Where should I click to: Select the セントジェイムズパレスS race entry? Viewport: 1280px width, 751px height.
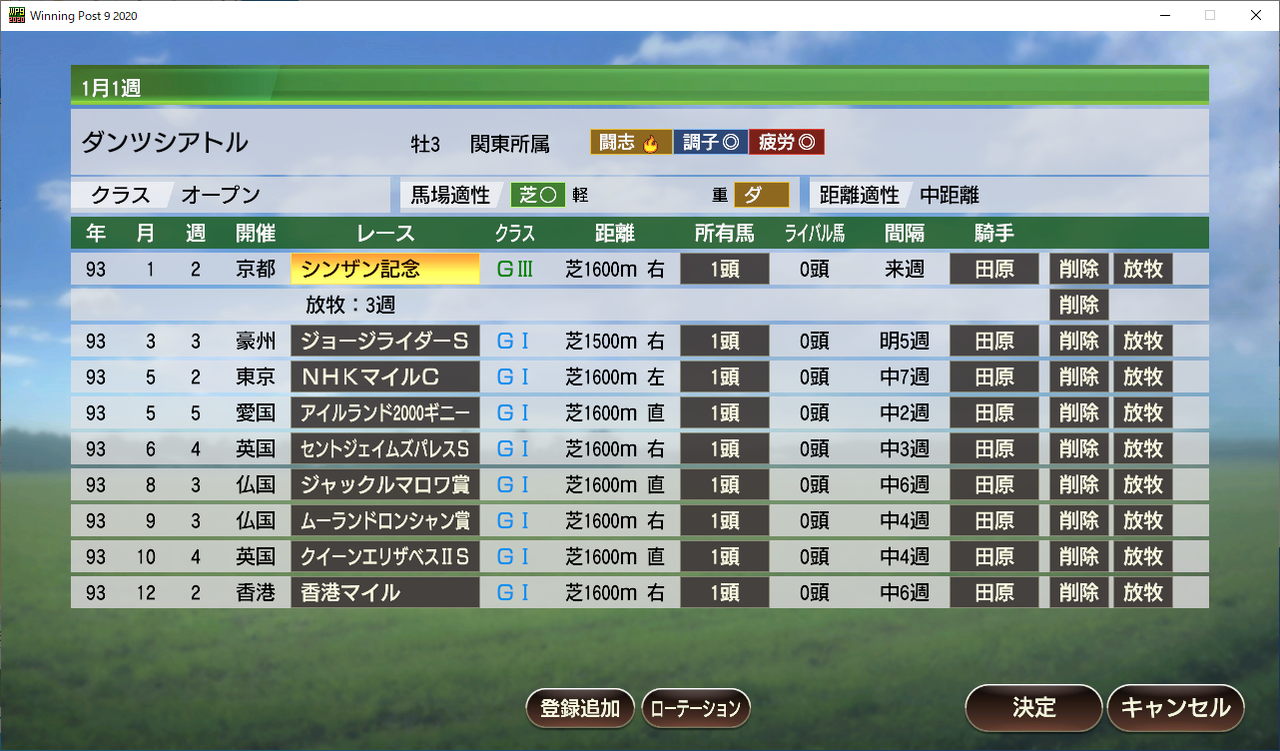tap(385, 449)
